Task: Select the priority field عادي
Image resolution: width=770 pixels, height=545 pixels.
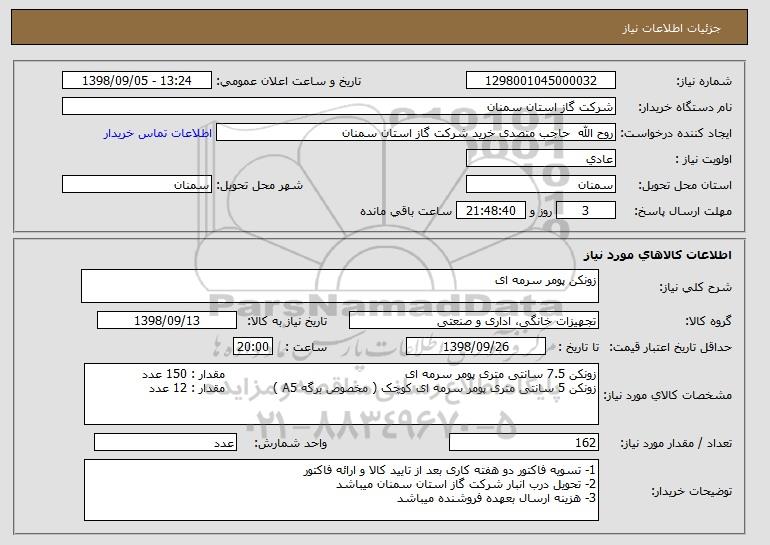Action: tap(541, 159)
